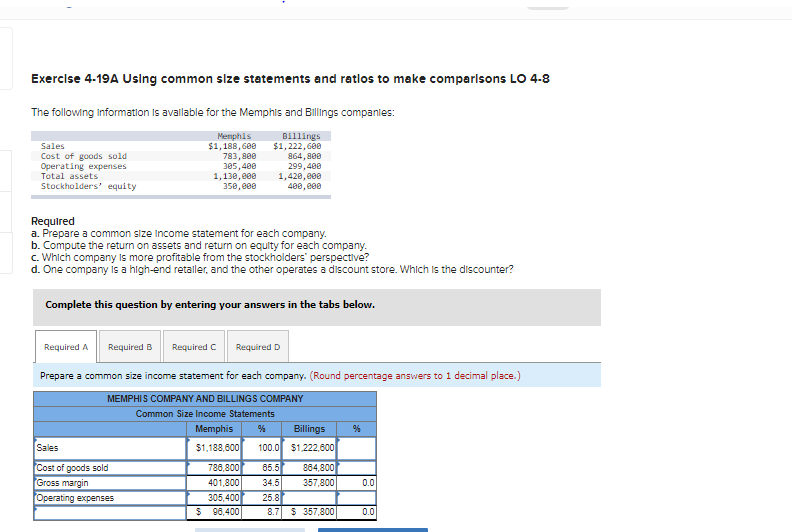Switch to the Required A tab

[x=66, y=347]
